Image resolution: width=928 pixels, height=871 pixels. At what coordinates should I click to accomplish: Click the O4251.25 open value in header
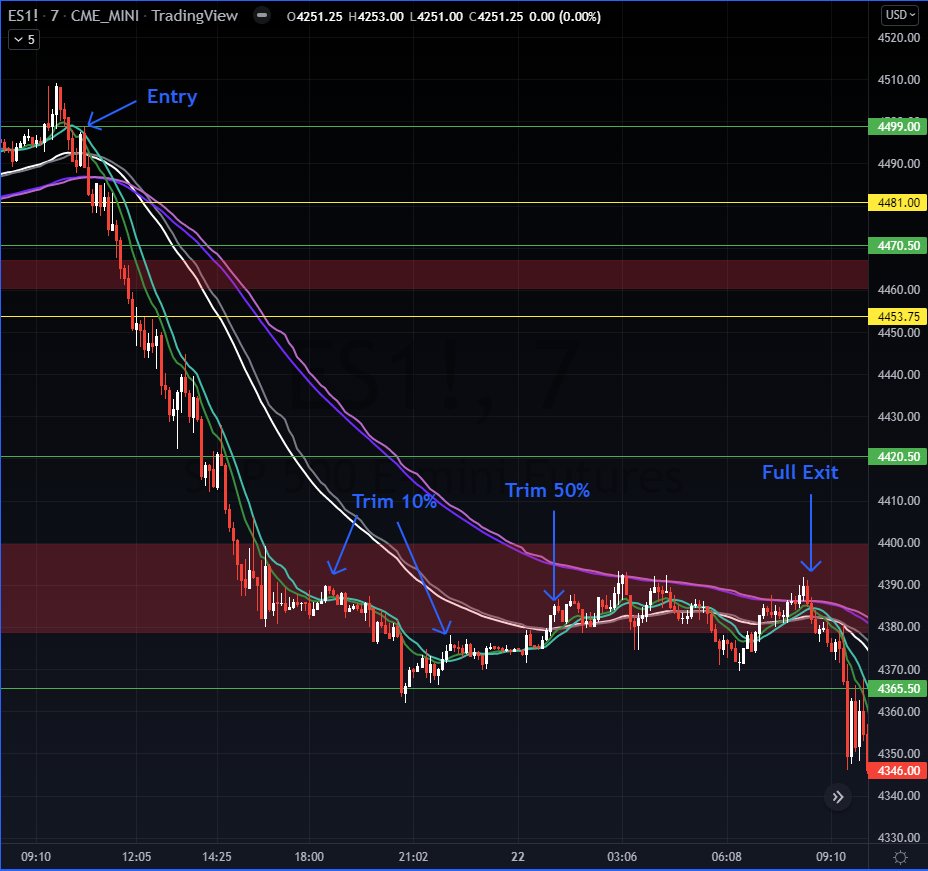tap(314, 16)
